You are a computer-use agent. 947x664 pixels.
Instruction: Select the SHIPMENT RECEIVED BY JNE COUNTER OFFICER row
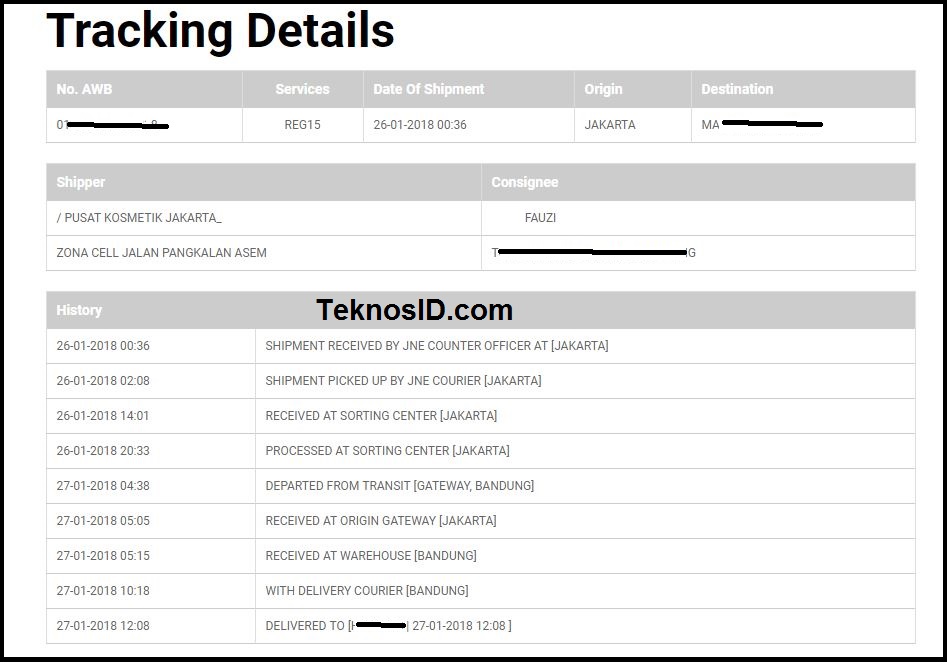(x=481, y=346)
